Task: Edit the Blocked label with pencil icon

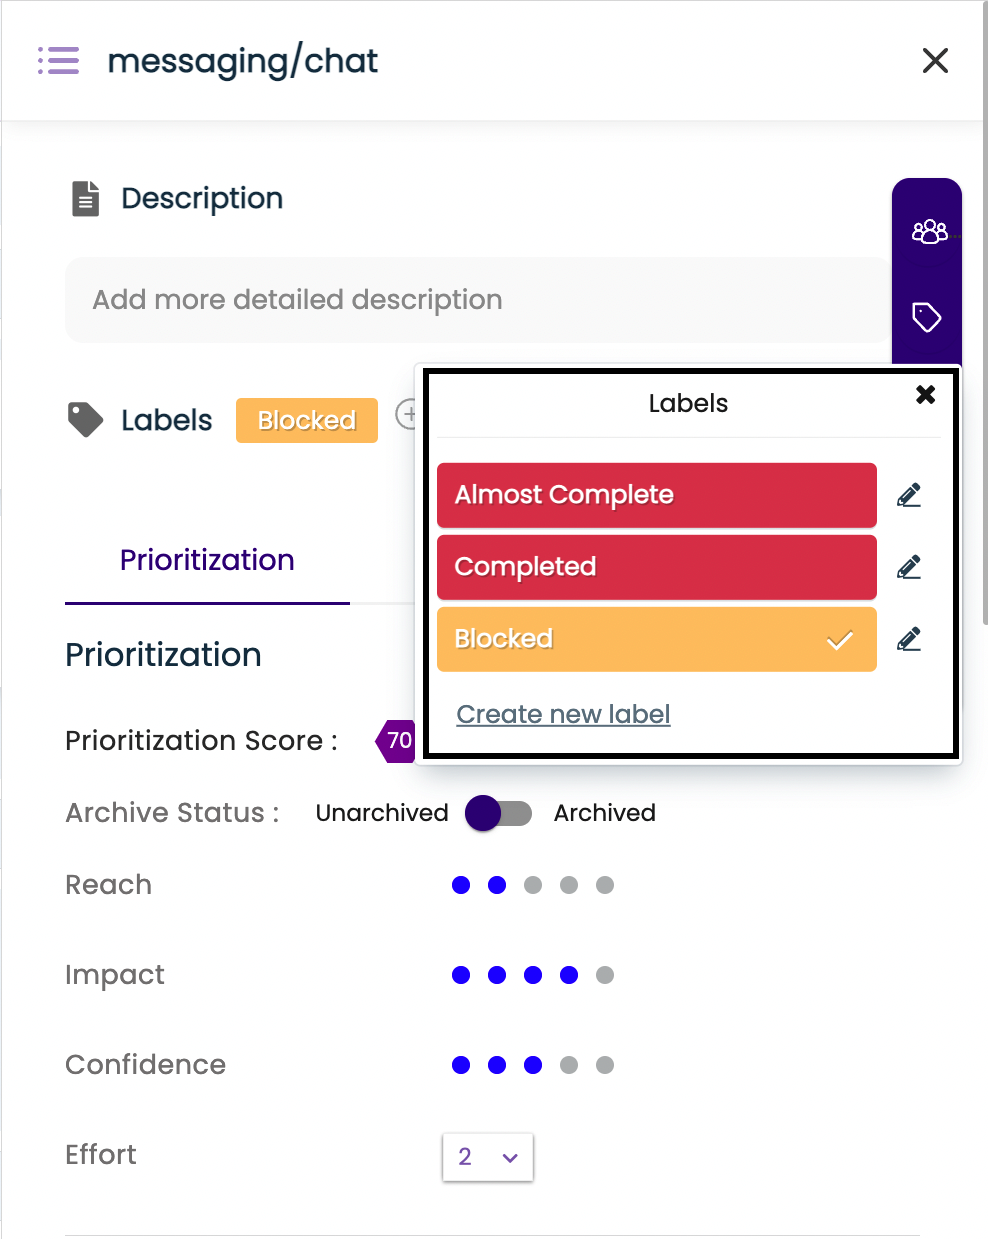Action: coord(909,639)
